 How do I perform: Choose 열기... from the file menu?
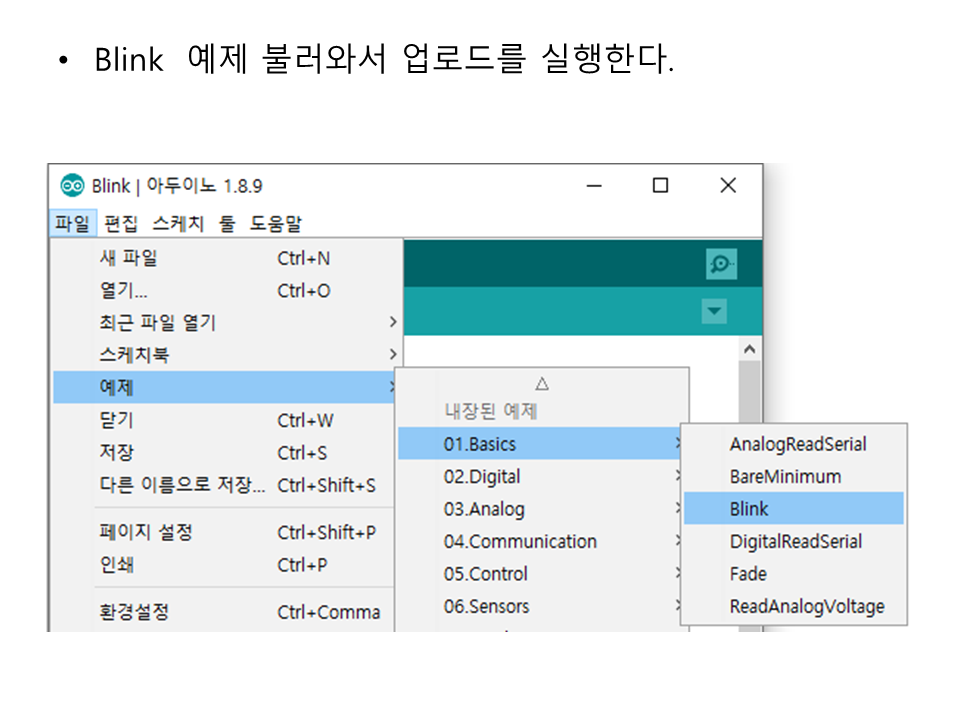click(227, 290)
